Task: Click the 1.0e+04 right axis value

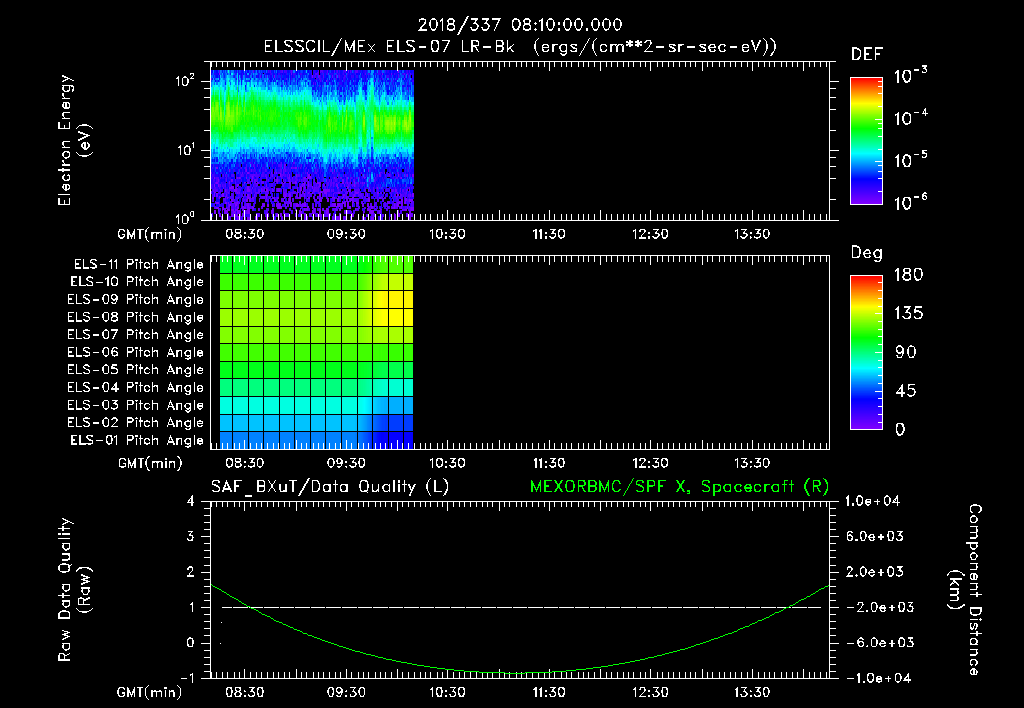Action: (872, 501)
